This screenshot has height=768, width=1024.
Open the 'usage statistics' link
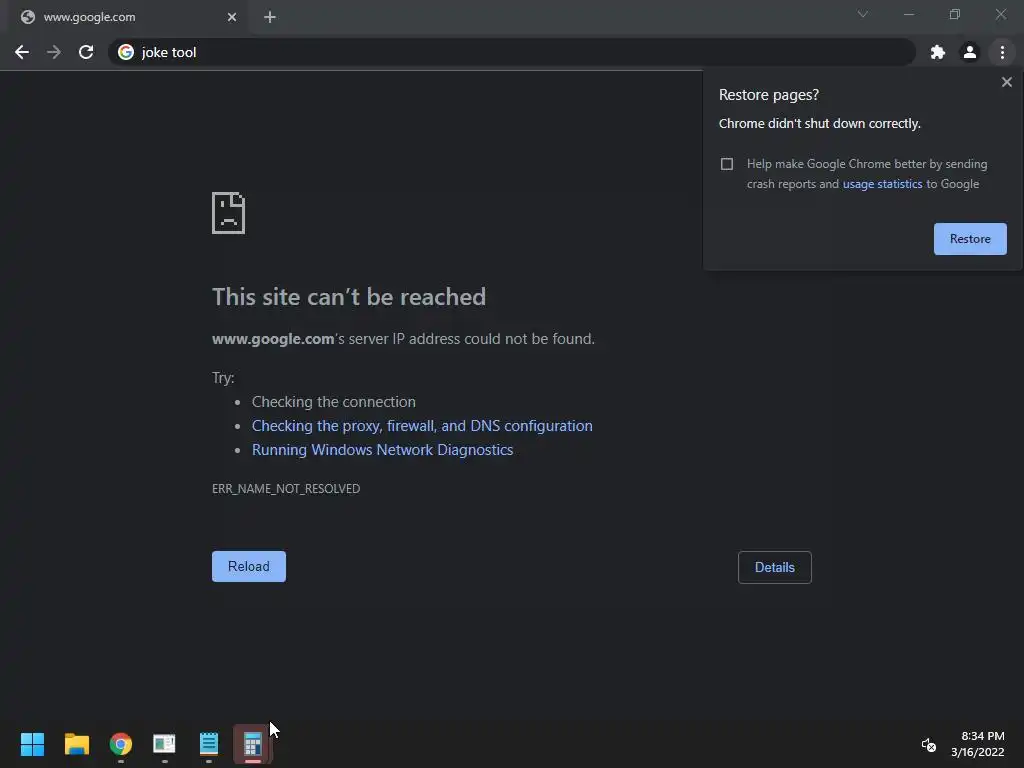click(882, 184)
